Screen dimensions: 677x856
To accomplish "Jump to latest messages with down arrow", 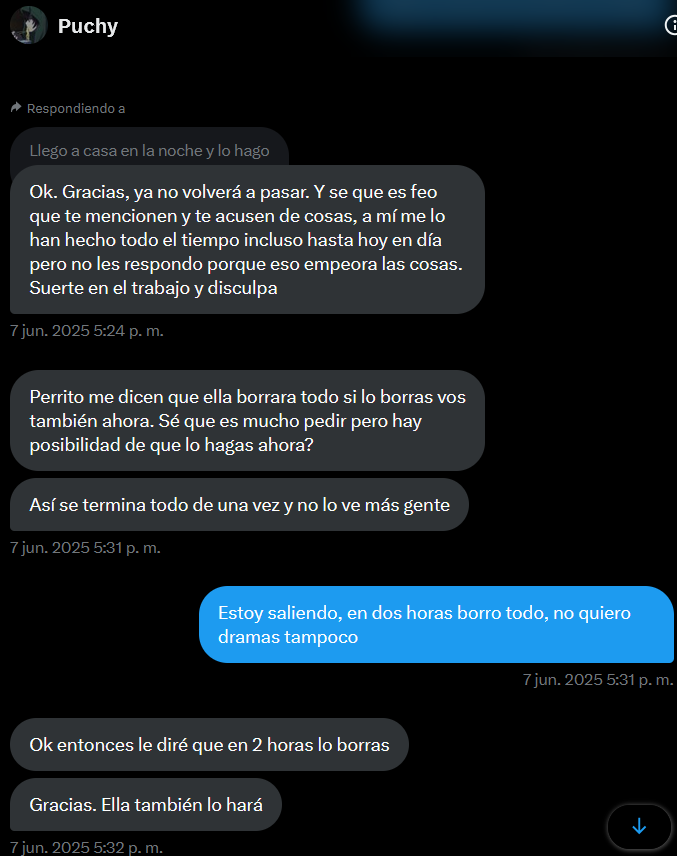I will (639, 827).
